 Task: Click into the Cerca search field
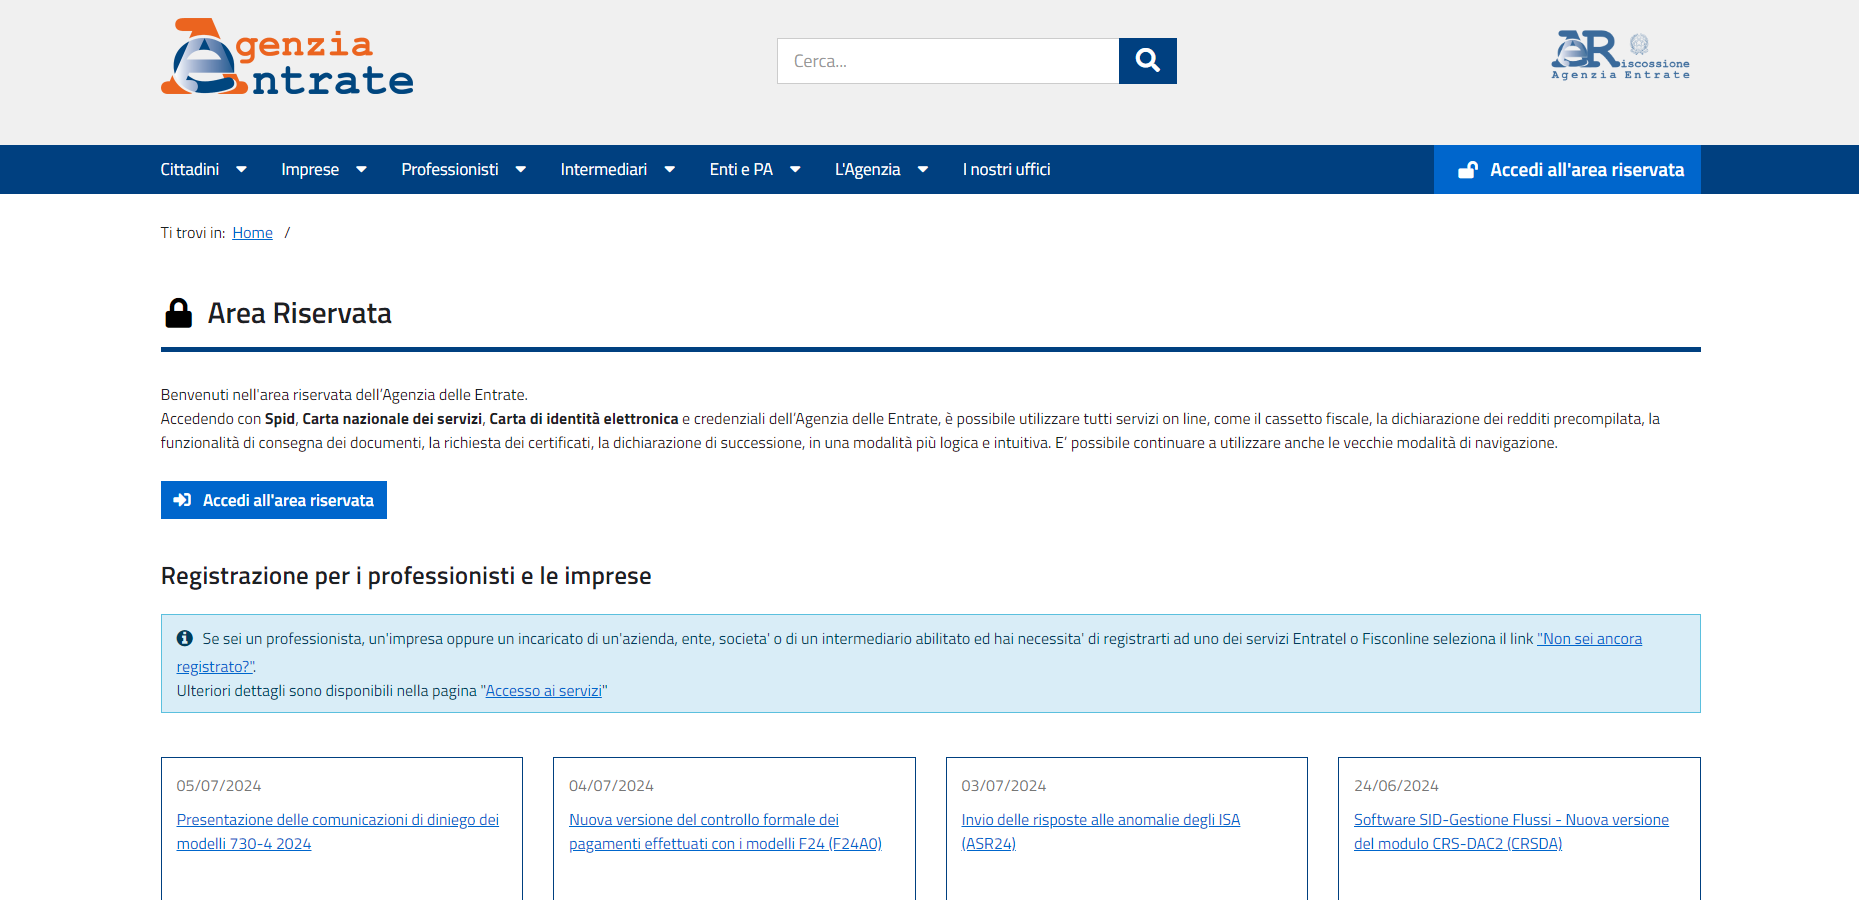pyautogui.click(x=947, y=61)
